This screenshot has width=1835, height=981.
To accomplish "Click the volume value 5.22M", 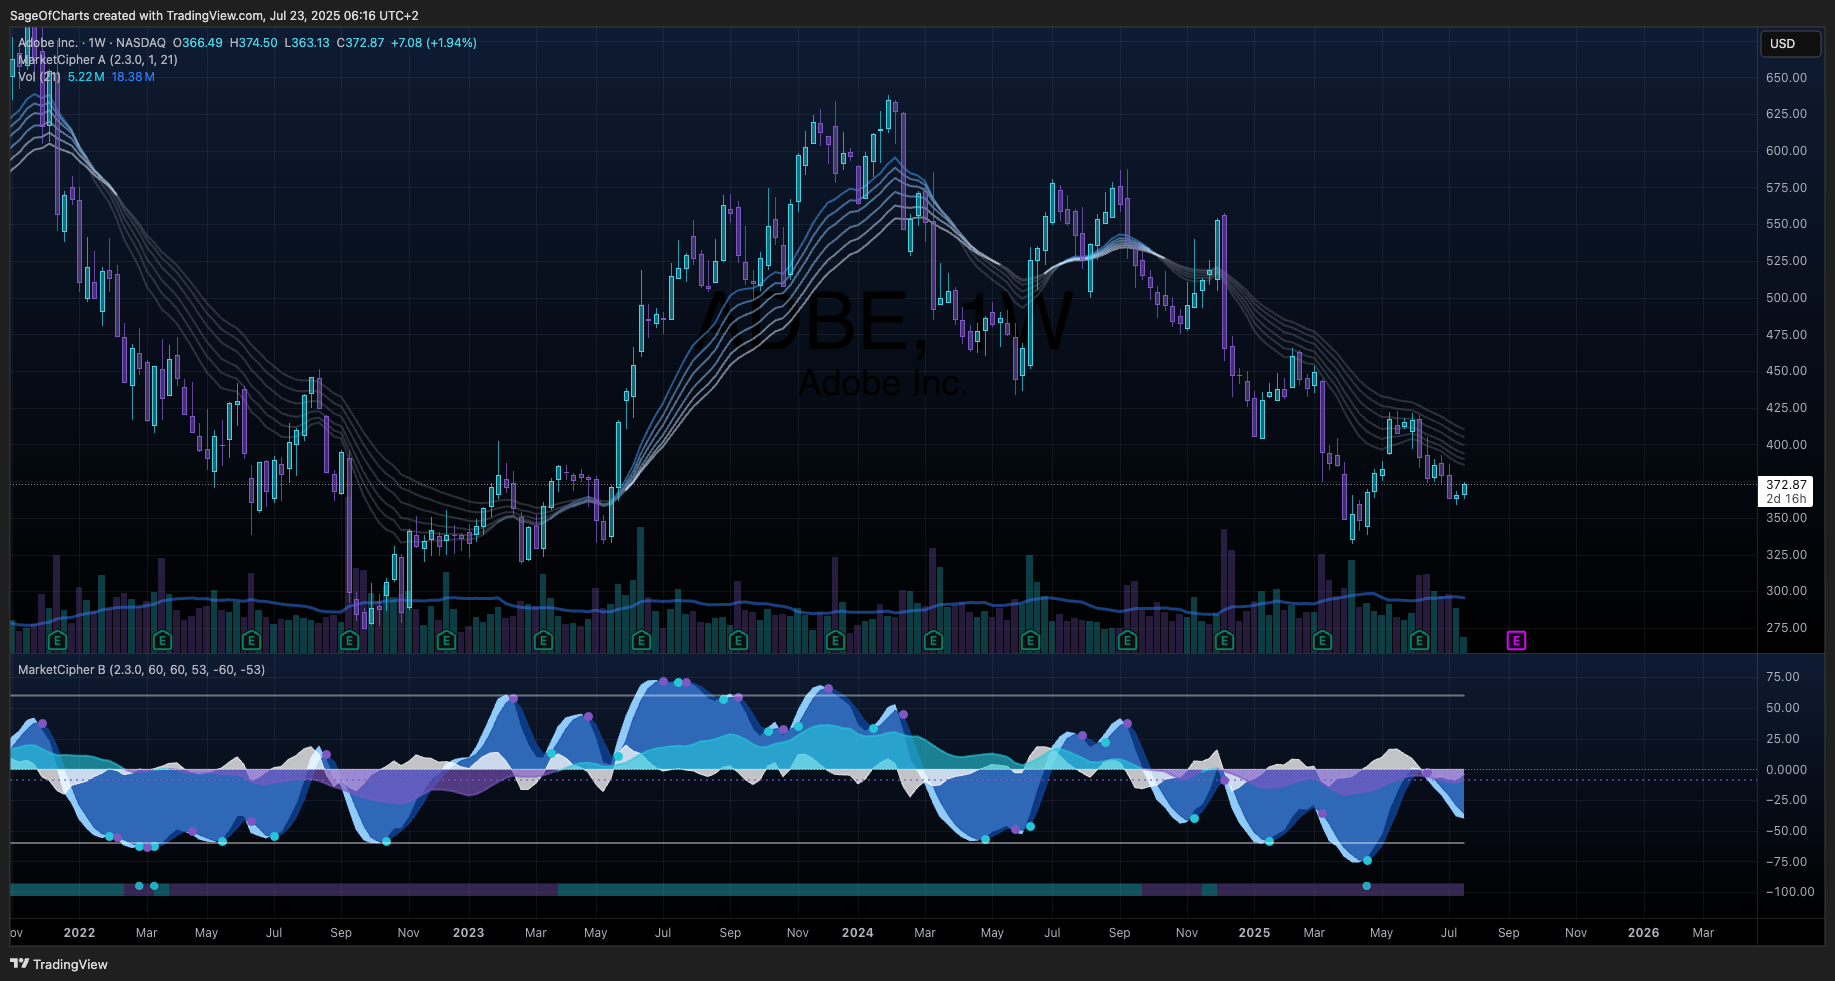I will [86, 77].
